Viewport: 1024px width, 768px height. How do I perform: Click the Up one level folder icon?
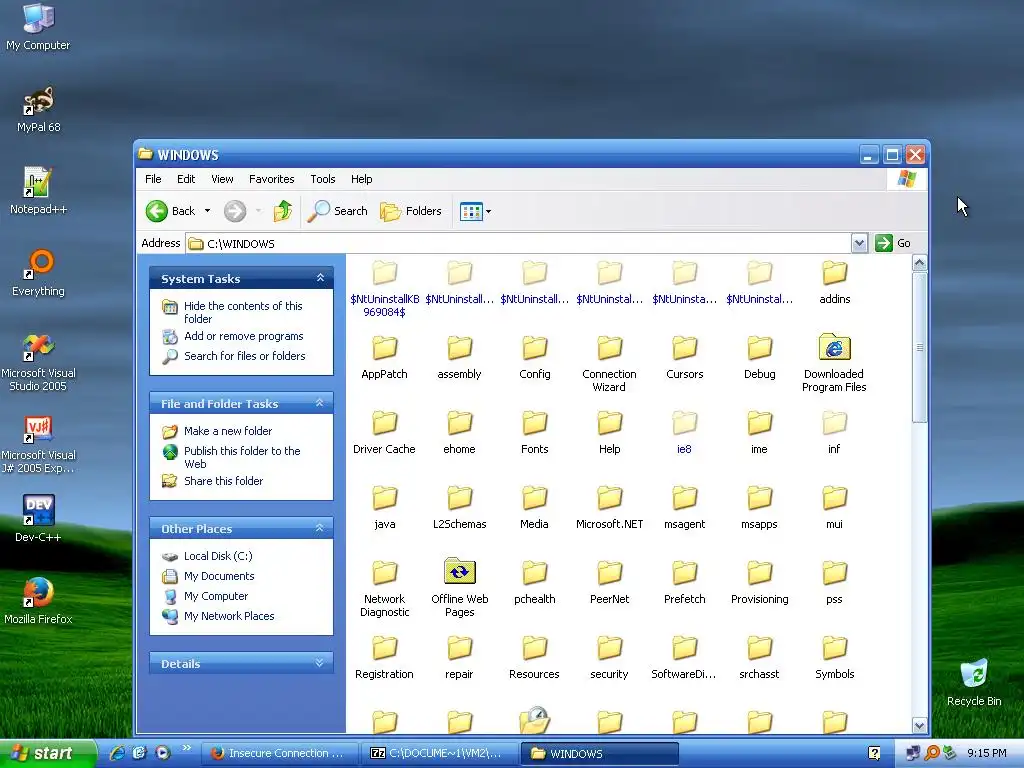[282, 211]
